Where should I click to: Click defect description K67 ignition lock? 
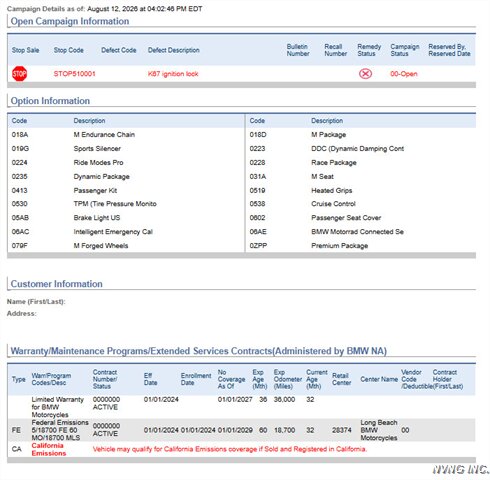(173, 74)
